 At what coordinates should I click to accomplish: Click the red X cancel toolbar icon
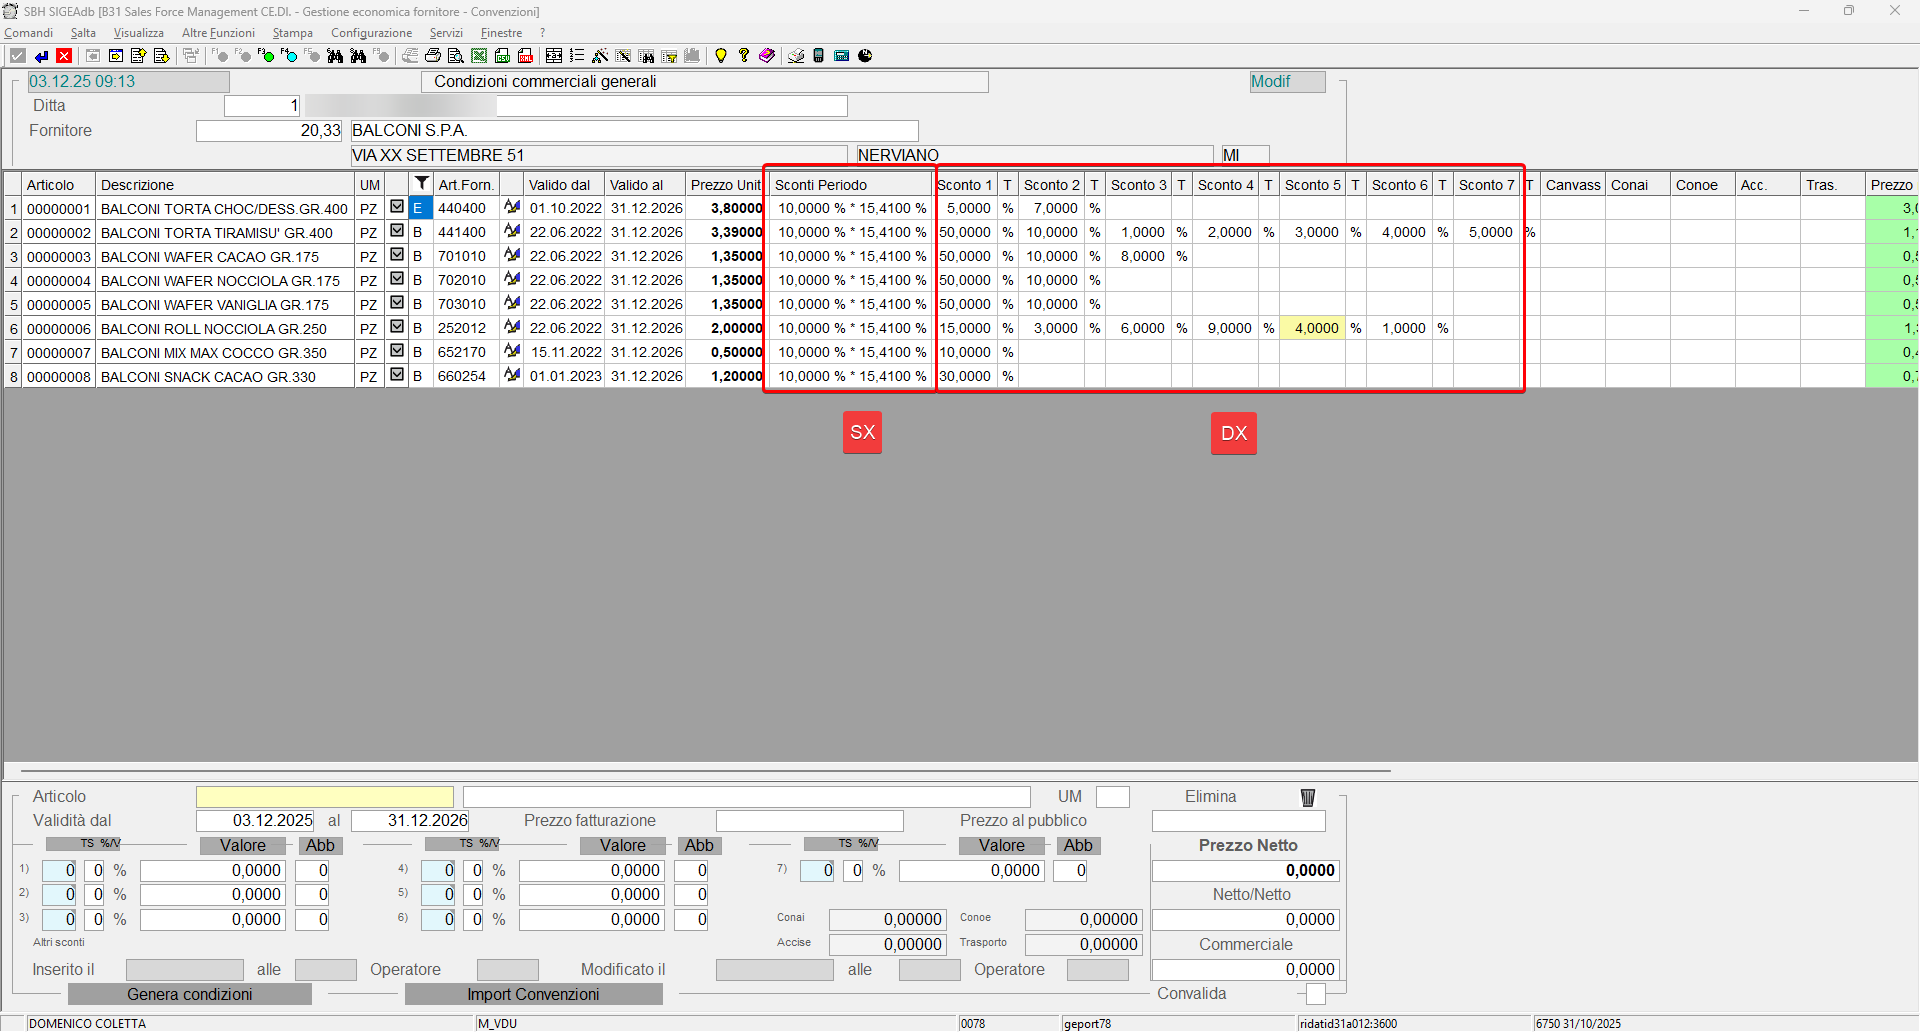tap(64, 56)
